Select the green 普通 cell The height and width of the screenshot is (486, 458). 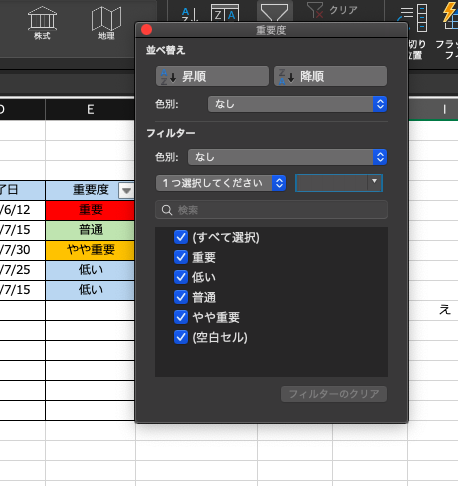[90, 230]
